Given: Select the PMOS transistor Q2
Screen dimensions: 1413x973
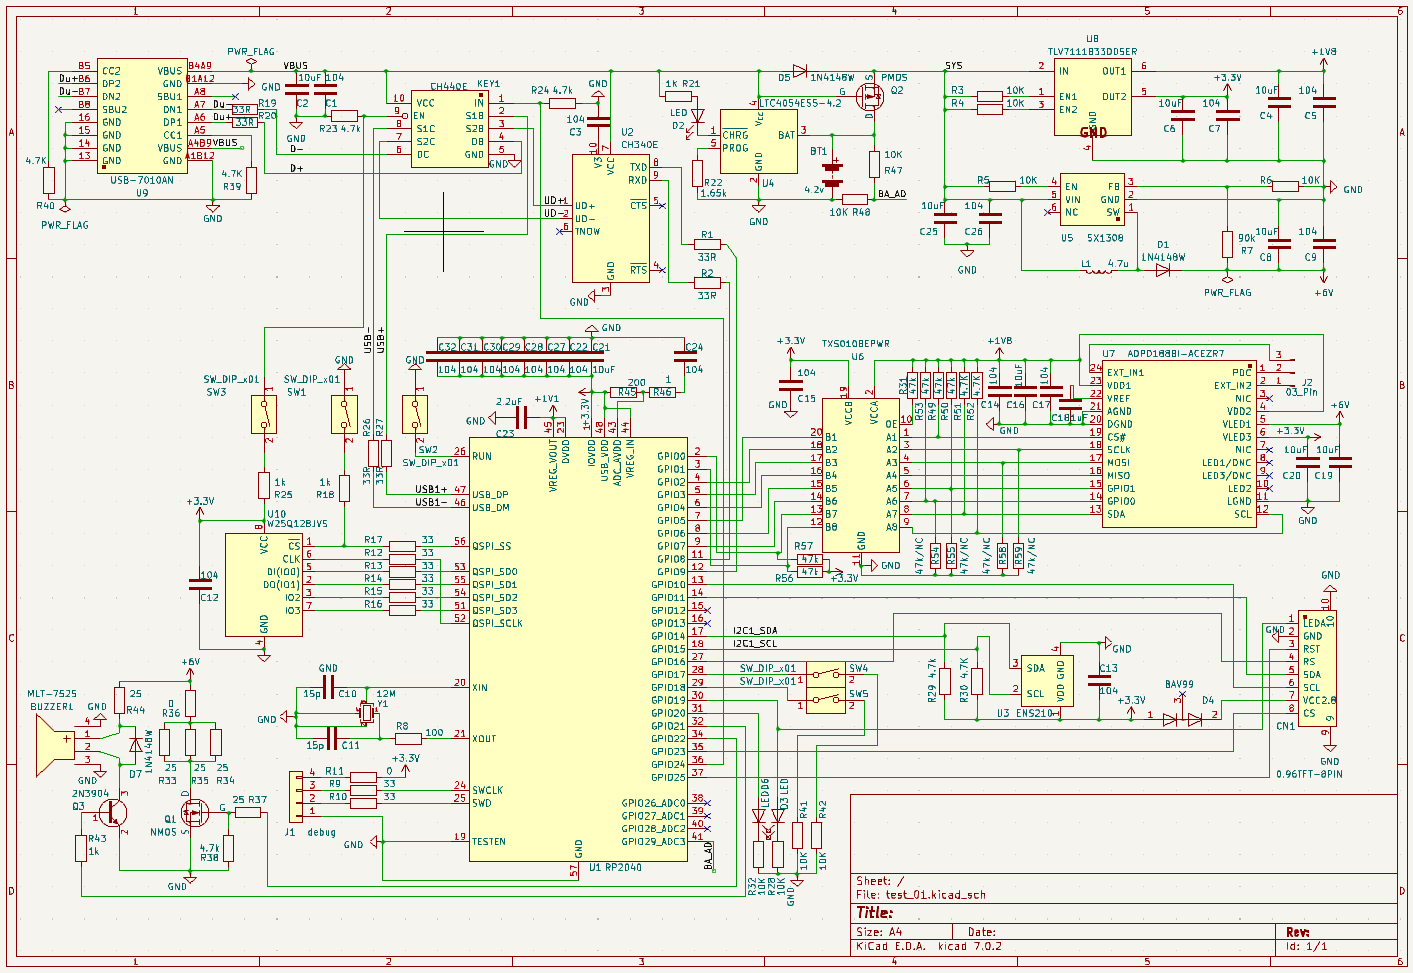Looking at the screenshot, I should (868, 97).
